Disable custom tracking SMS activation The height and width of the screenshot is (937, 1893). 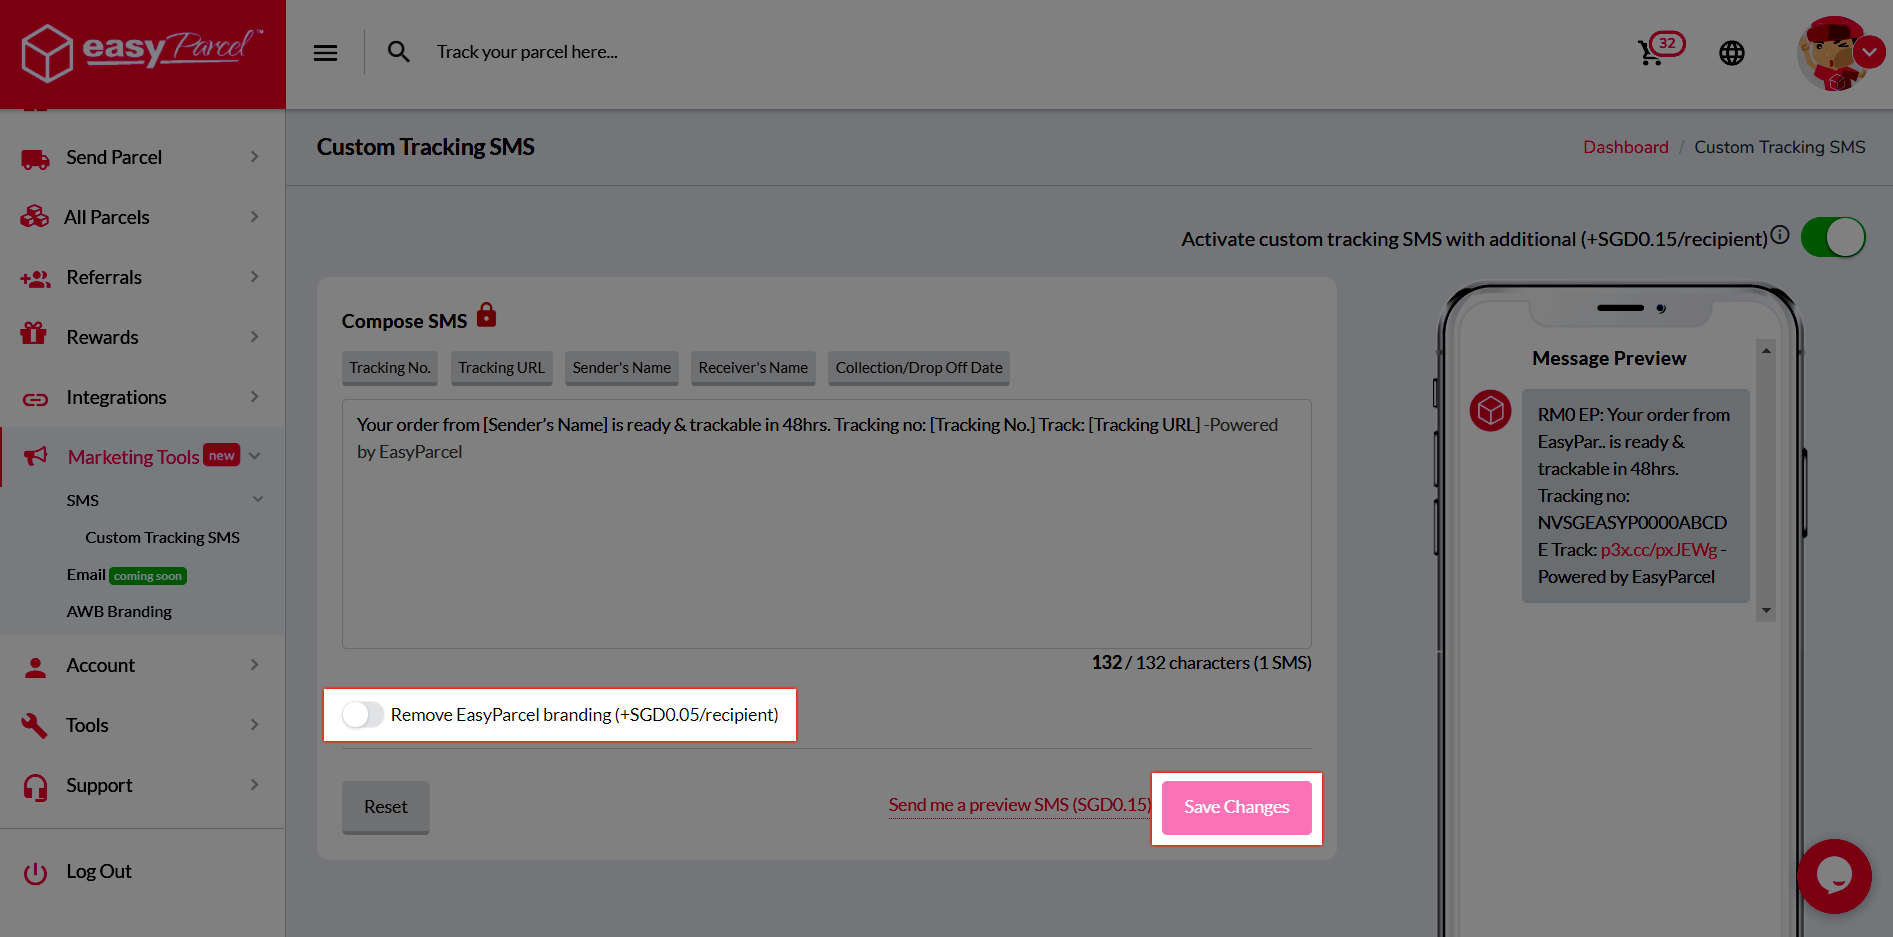(1833, 237)
